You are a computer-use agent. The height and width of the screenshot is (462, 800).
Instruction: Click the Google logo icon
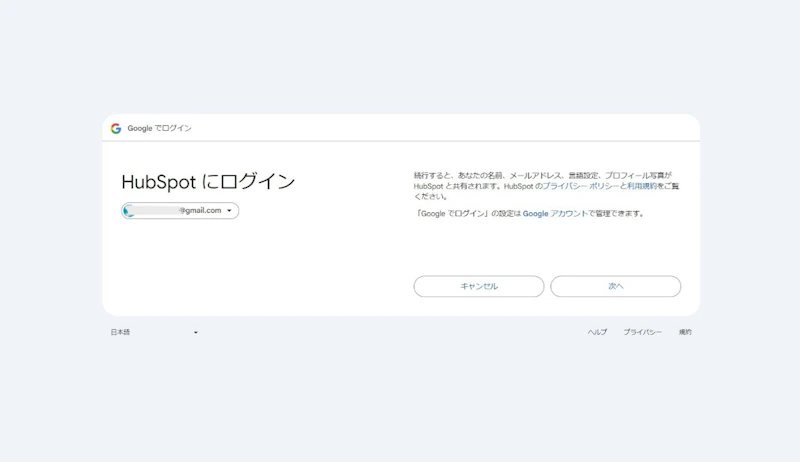116,129
